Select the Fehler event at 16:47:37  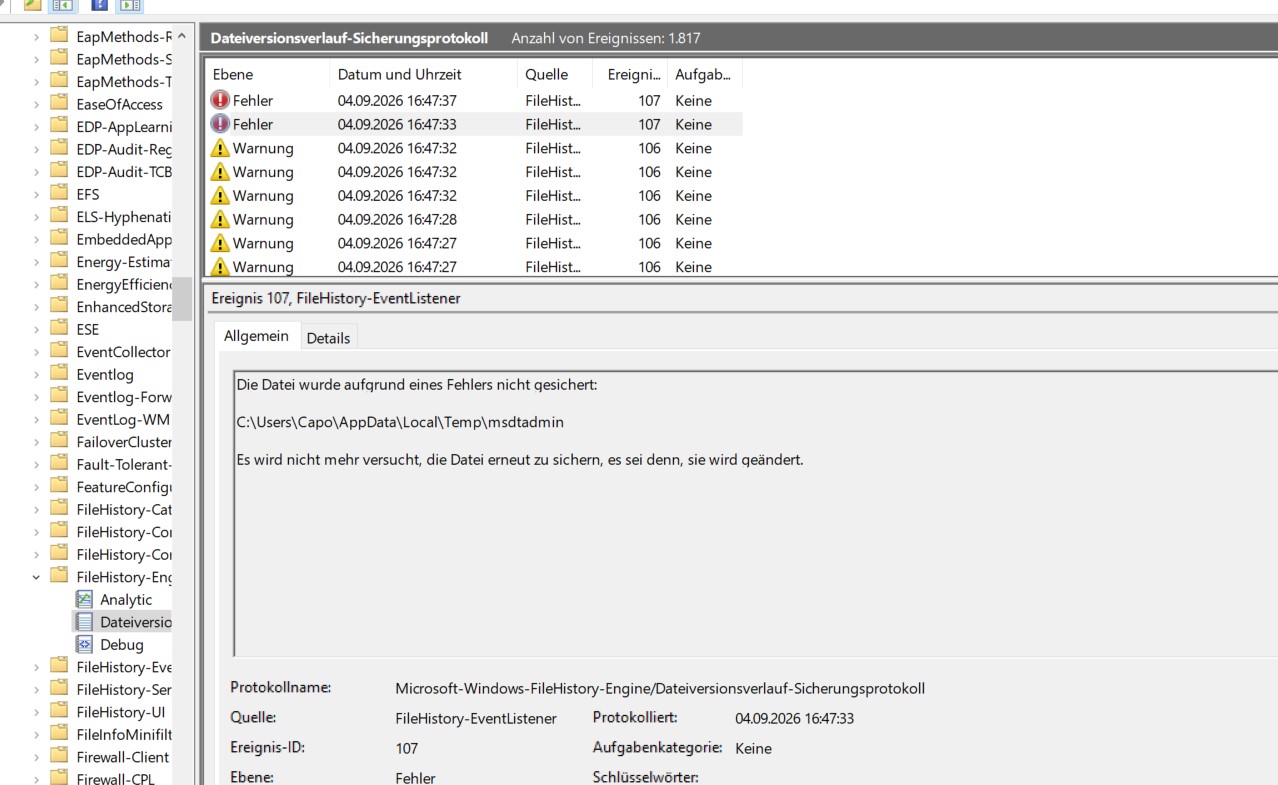point(473,101)
